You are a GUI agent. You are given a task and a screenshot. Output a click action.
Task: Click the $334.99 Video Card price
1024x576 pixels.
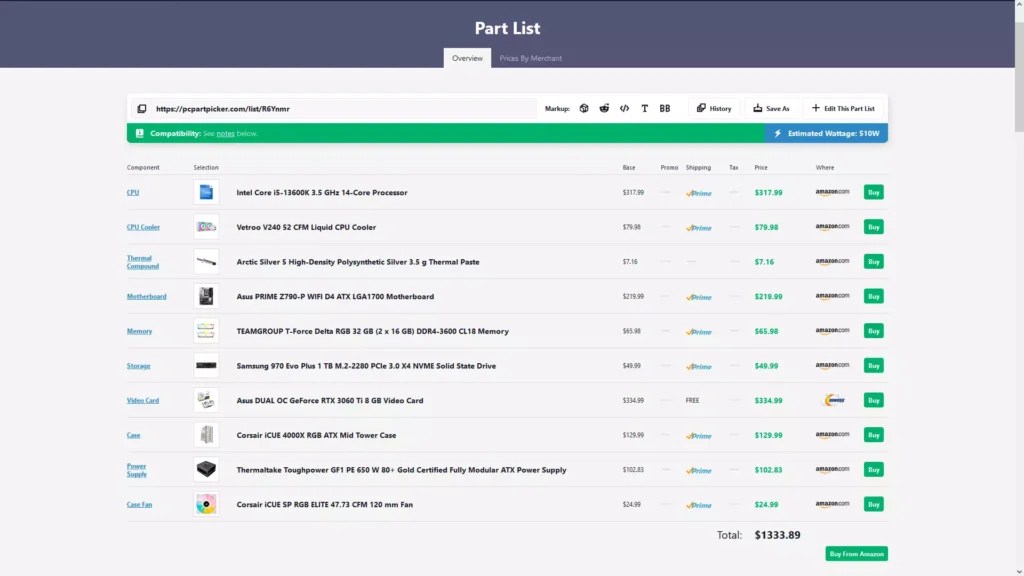click(x=768, y=400)
